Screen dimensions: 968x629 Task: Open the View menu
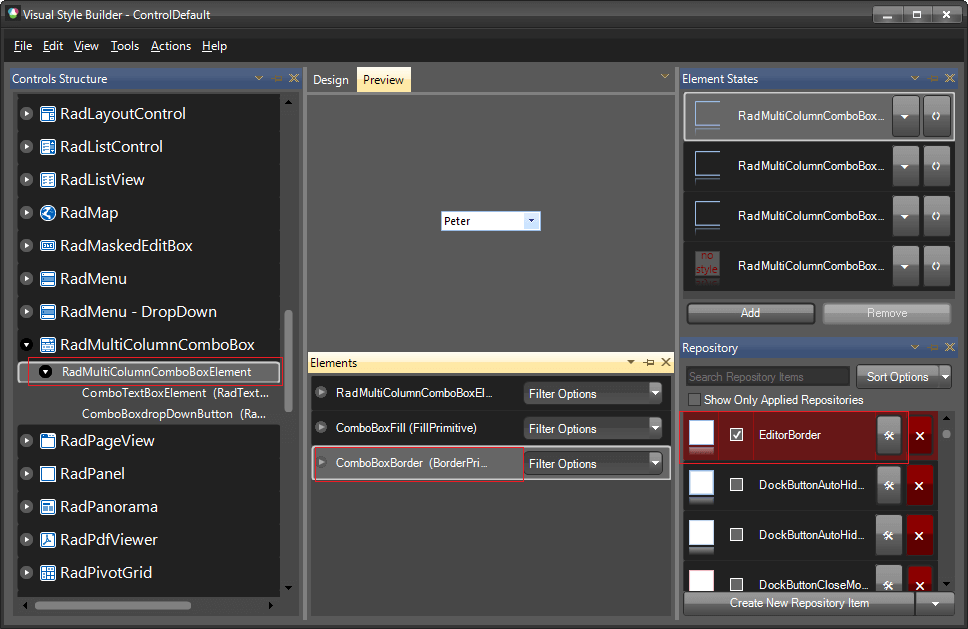pos(86,46)
